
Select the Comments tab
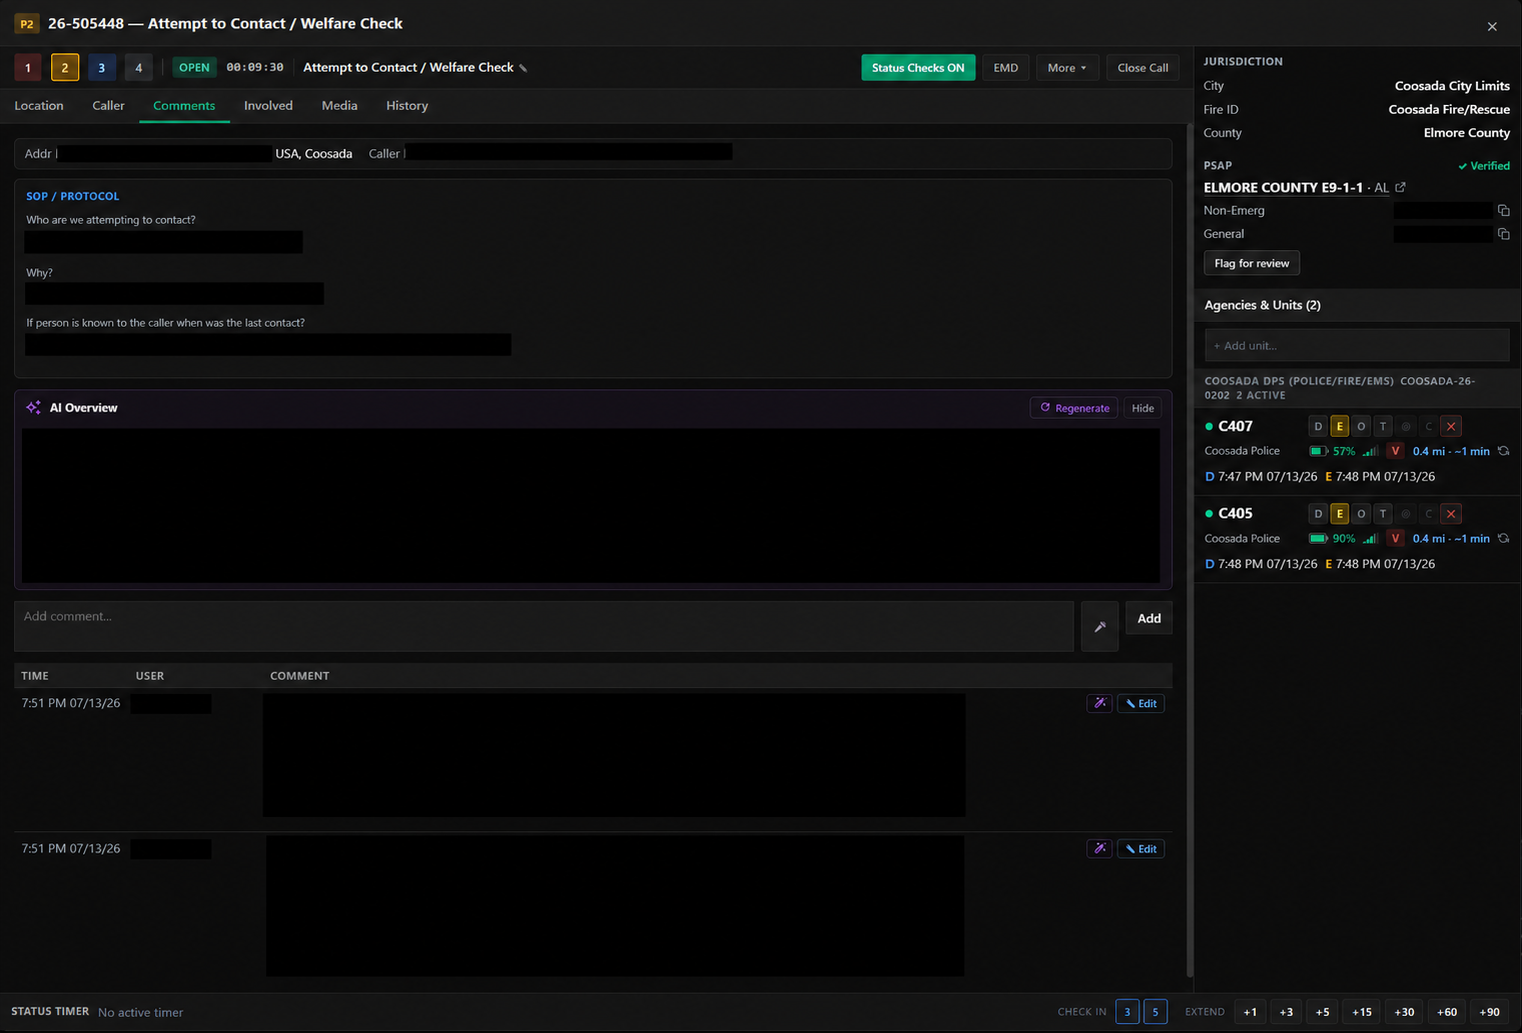click(x=184, y=106)
